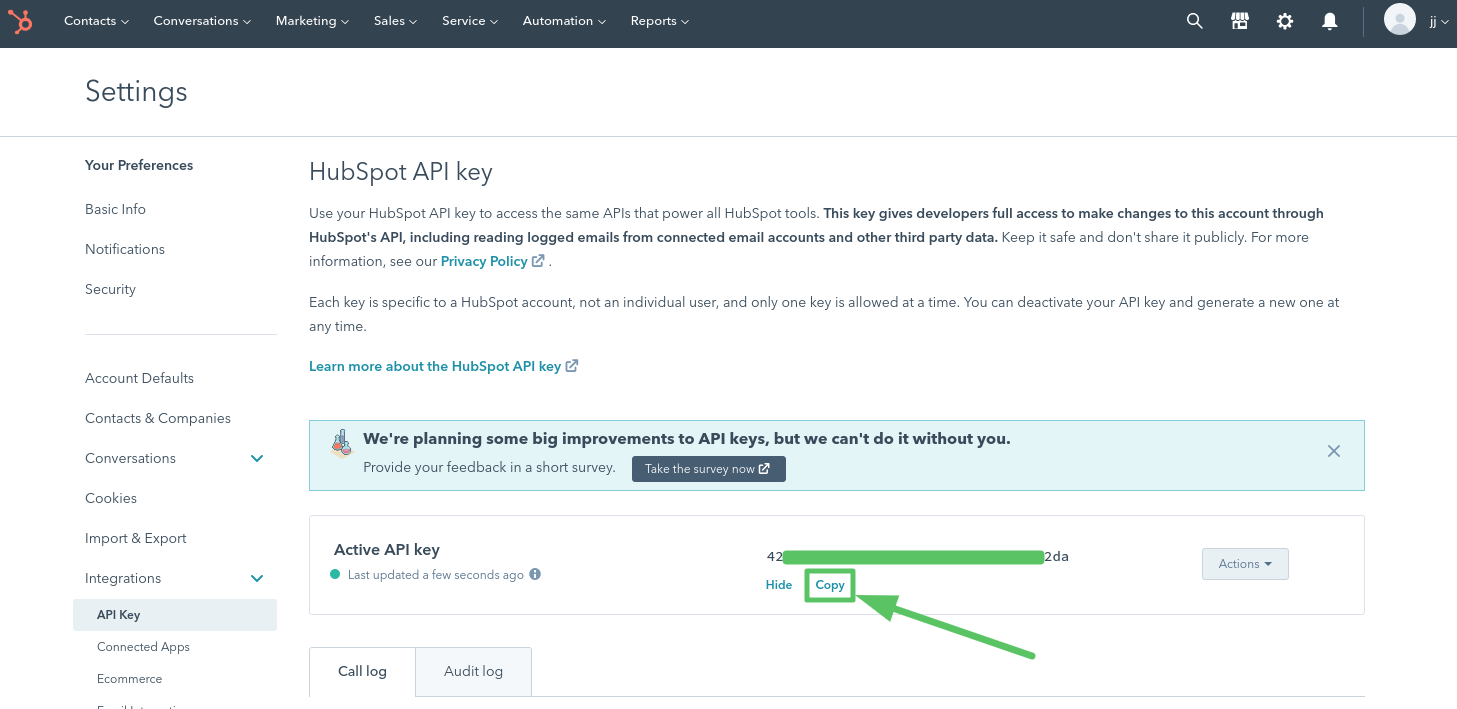Switch to the Call log tab
The image size is (1457, 709).
pyautogui.click(x=362, y=672)
